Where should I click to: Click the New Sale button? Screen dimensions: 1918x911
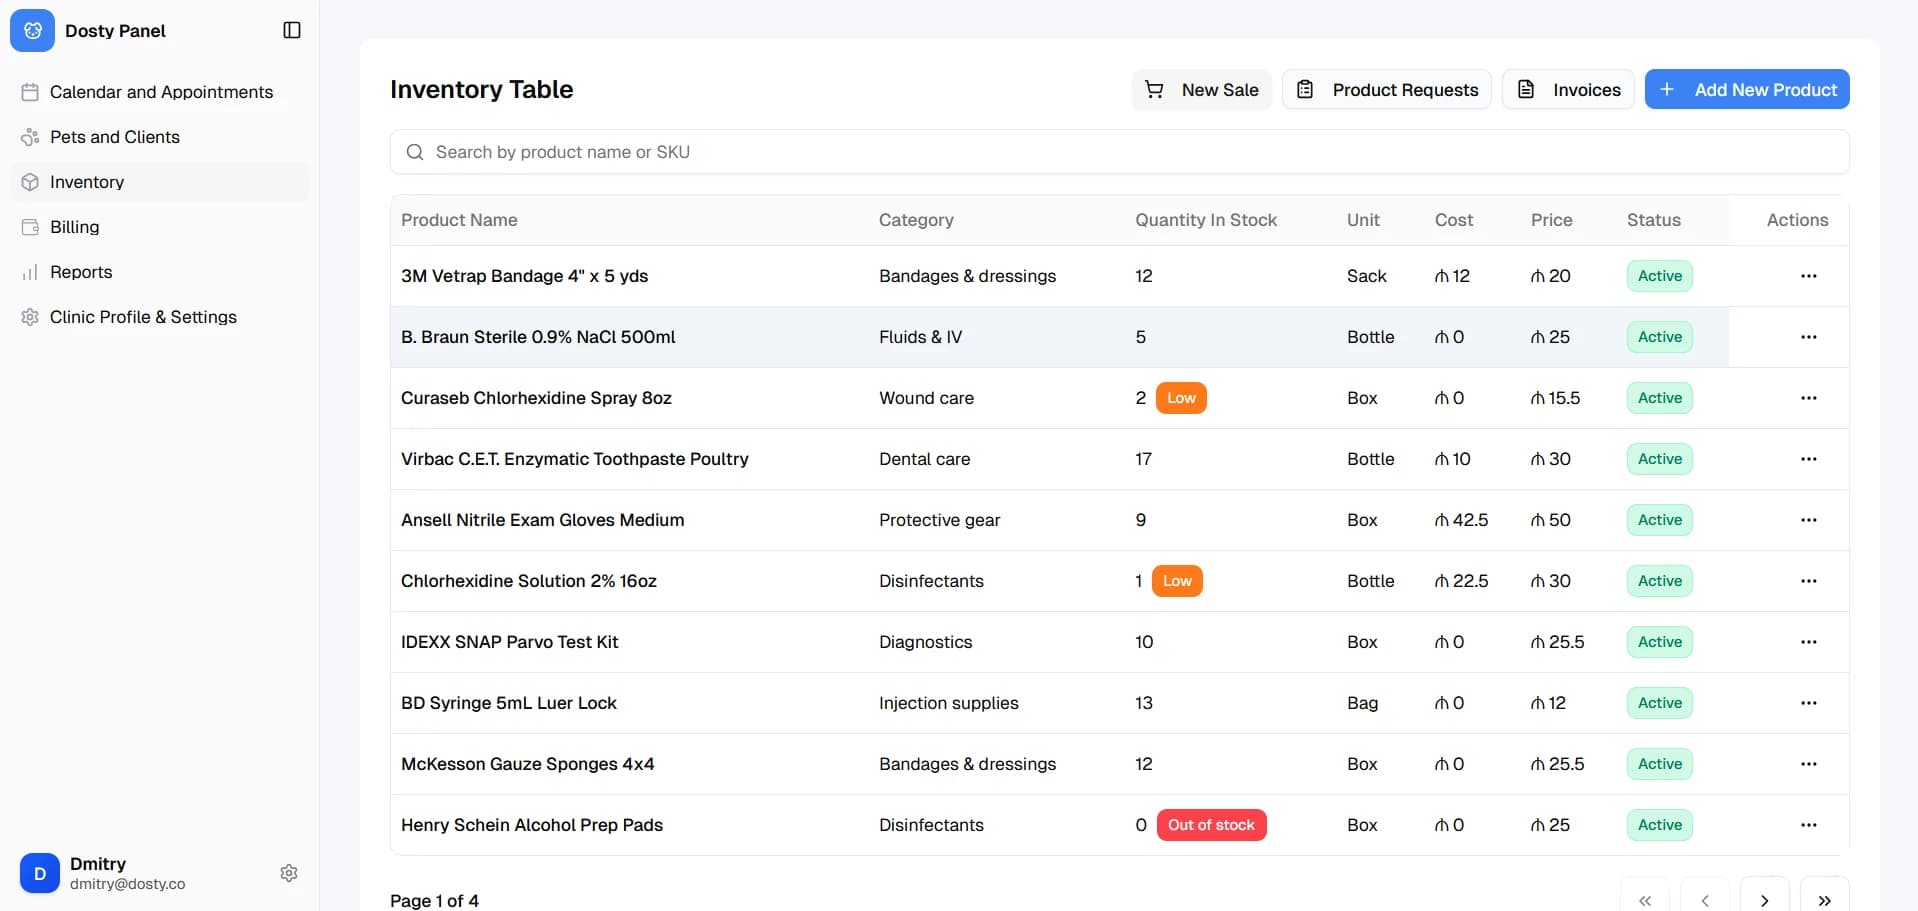(1201, 90)
